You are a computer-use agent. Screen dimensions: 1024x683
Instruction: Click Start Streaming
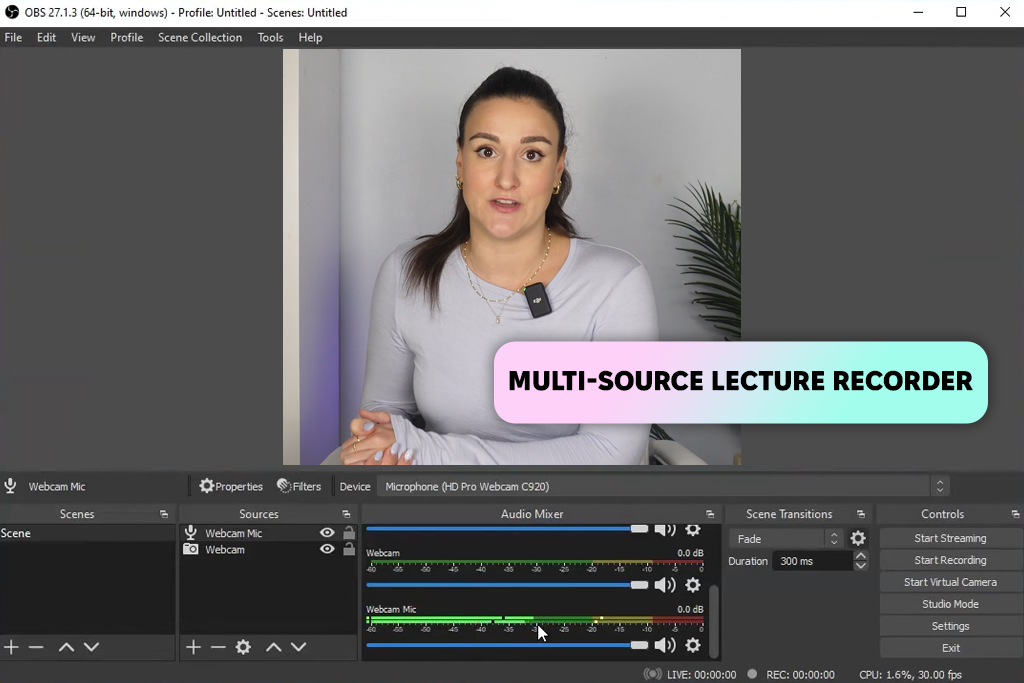[950, 538]
